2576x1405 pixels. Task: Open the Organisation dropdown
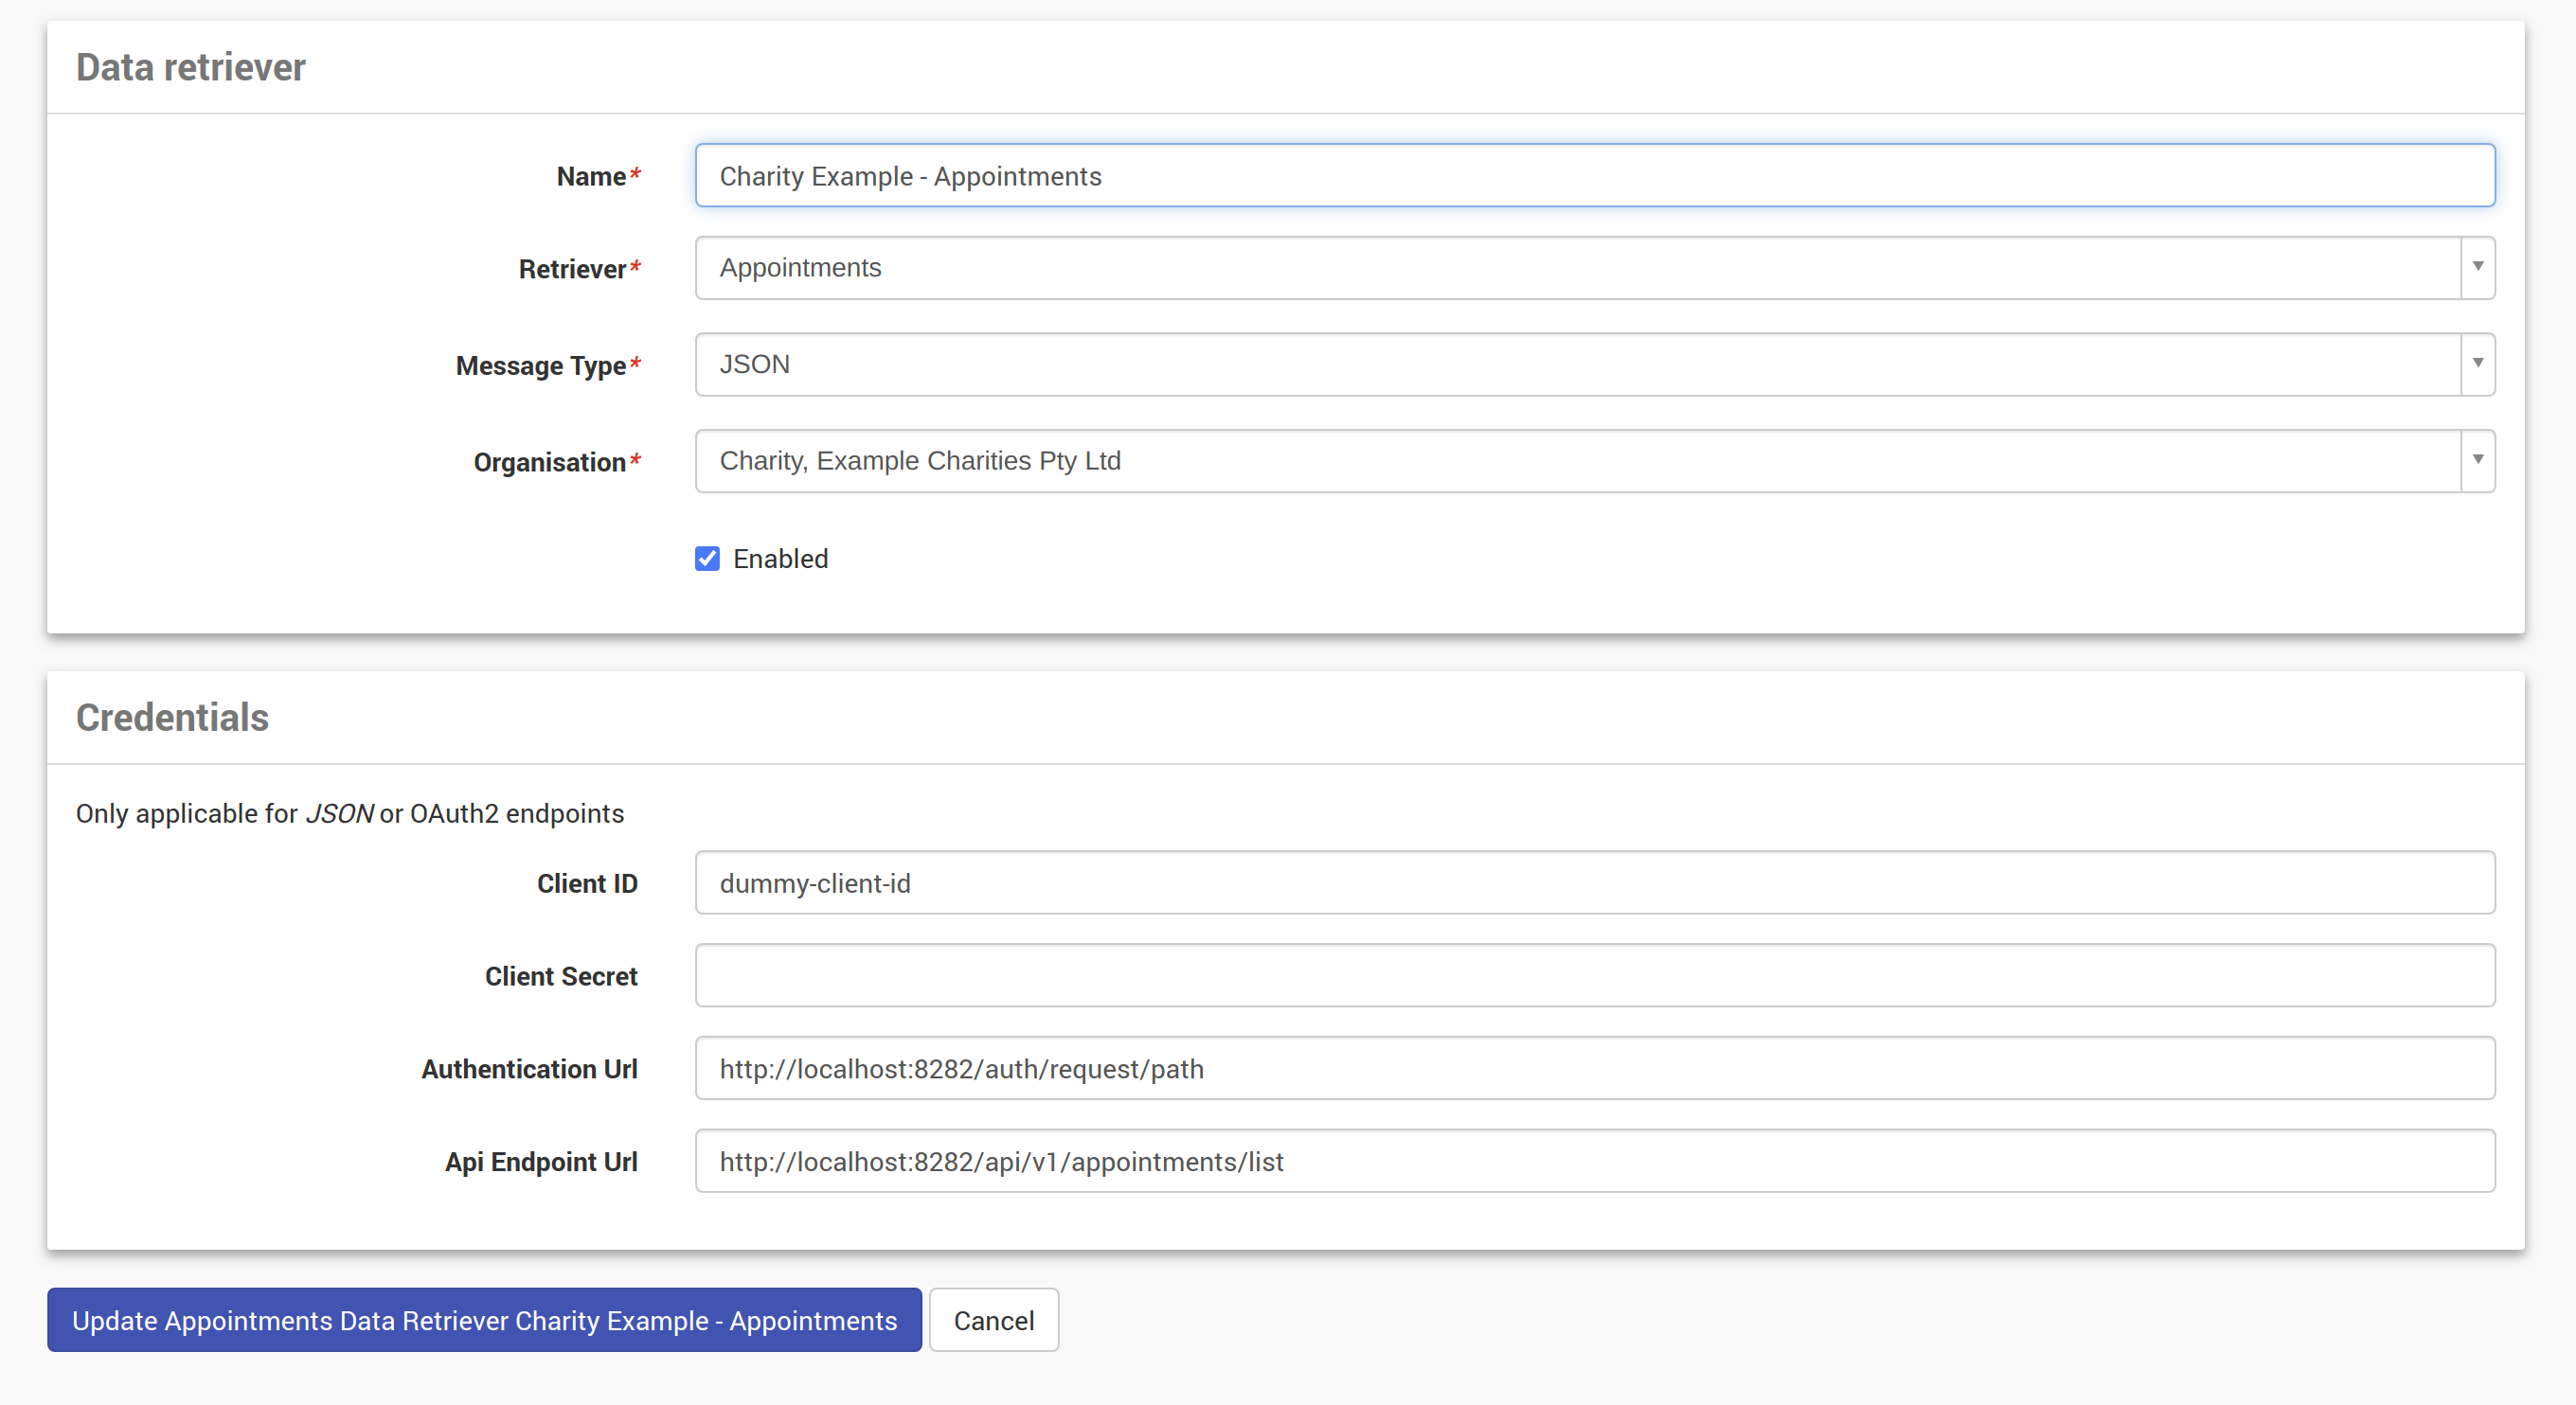tap(1578, 461)
